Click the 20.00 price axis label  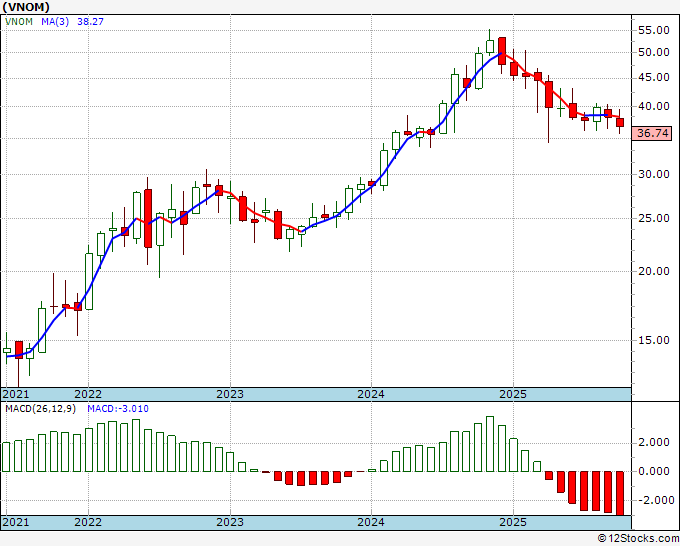(654, 271)
